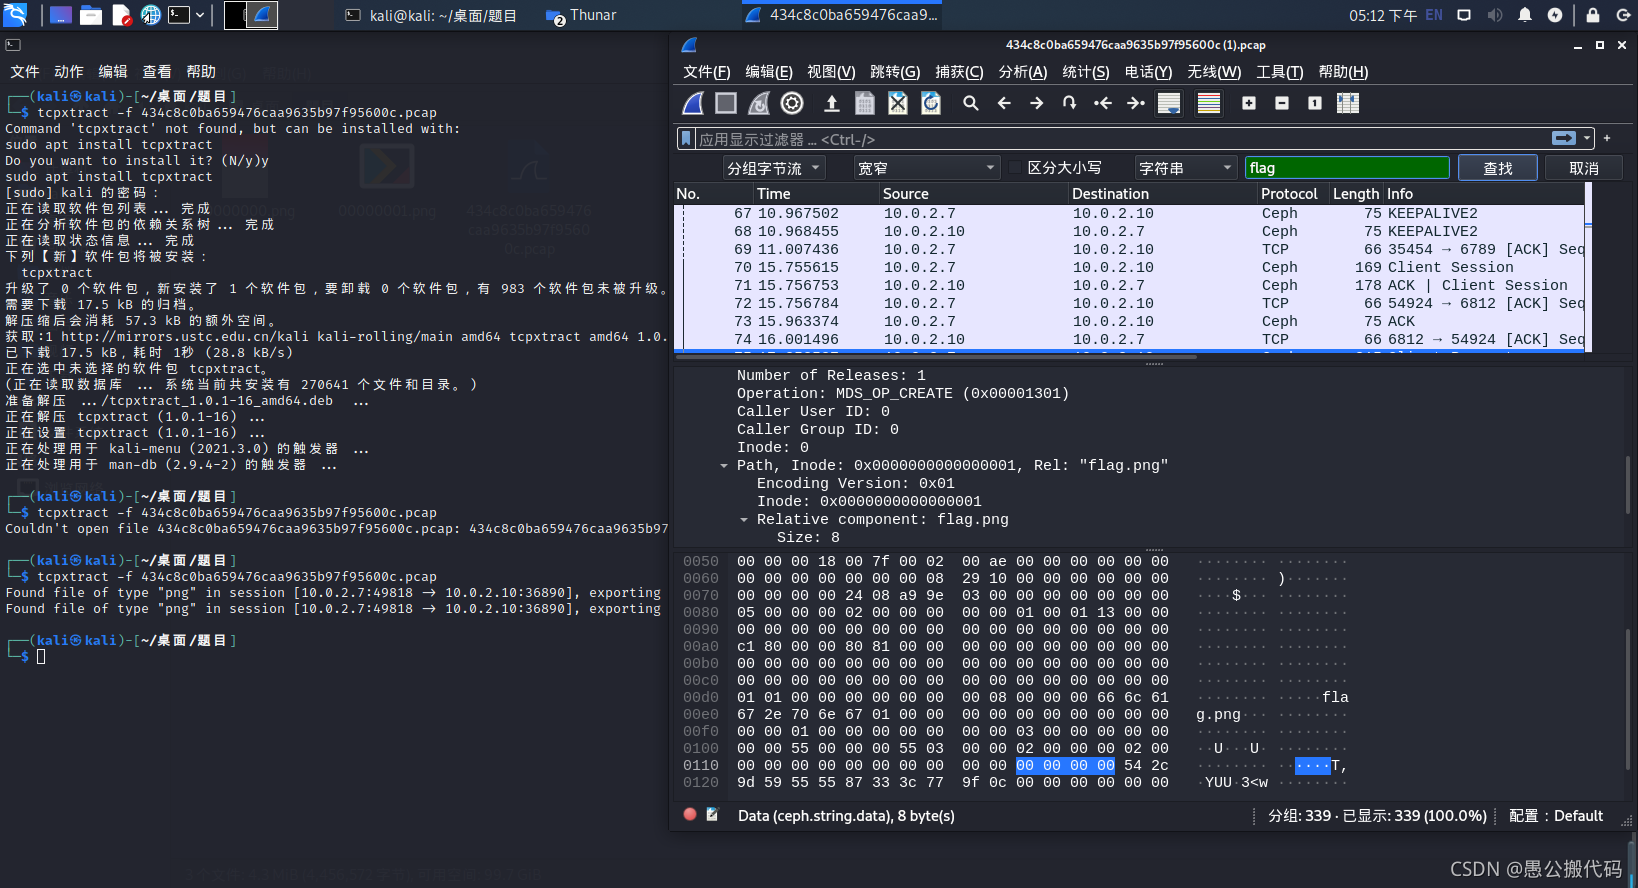Click the packet list horizontal scrollbar
This screenshot has width=1638, height=888.
pyautogui.click(x=936, y=355)
